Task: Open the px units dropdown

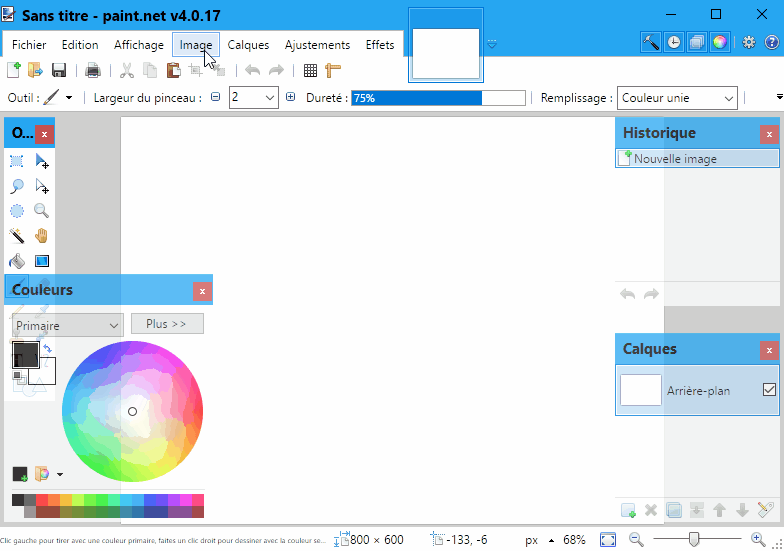Action: click(540, 540)
